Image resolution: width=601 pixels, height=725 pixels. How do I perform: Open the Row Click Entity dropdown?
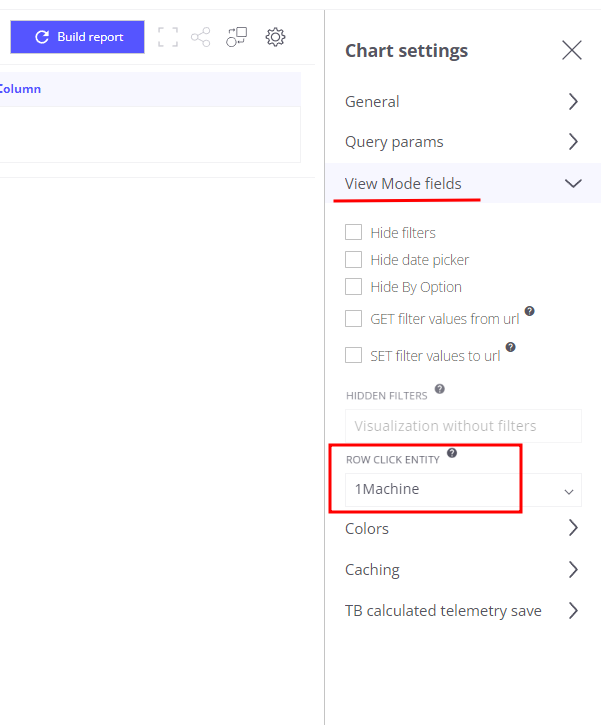pos(463,490)
